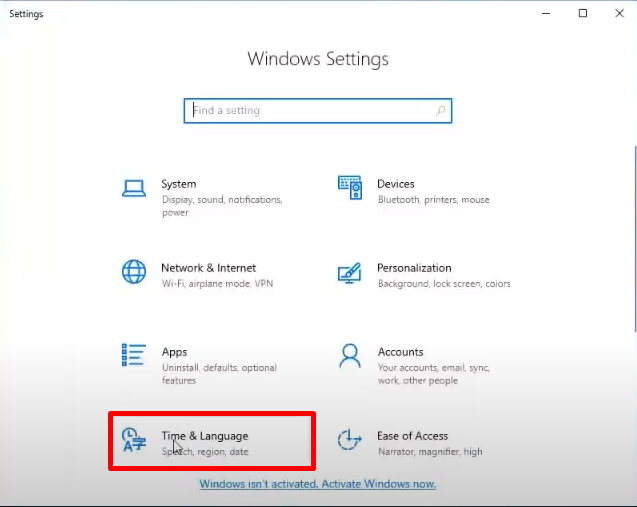Click 'Bluetooth, printers, mouse' description
Image resolution: width=637 pixels, height=507 pixels.
433,200
